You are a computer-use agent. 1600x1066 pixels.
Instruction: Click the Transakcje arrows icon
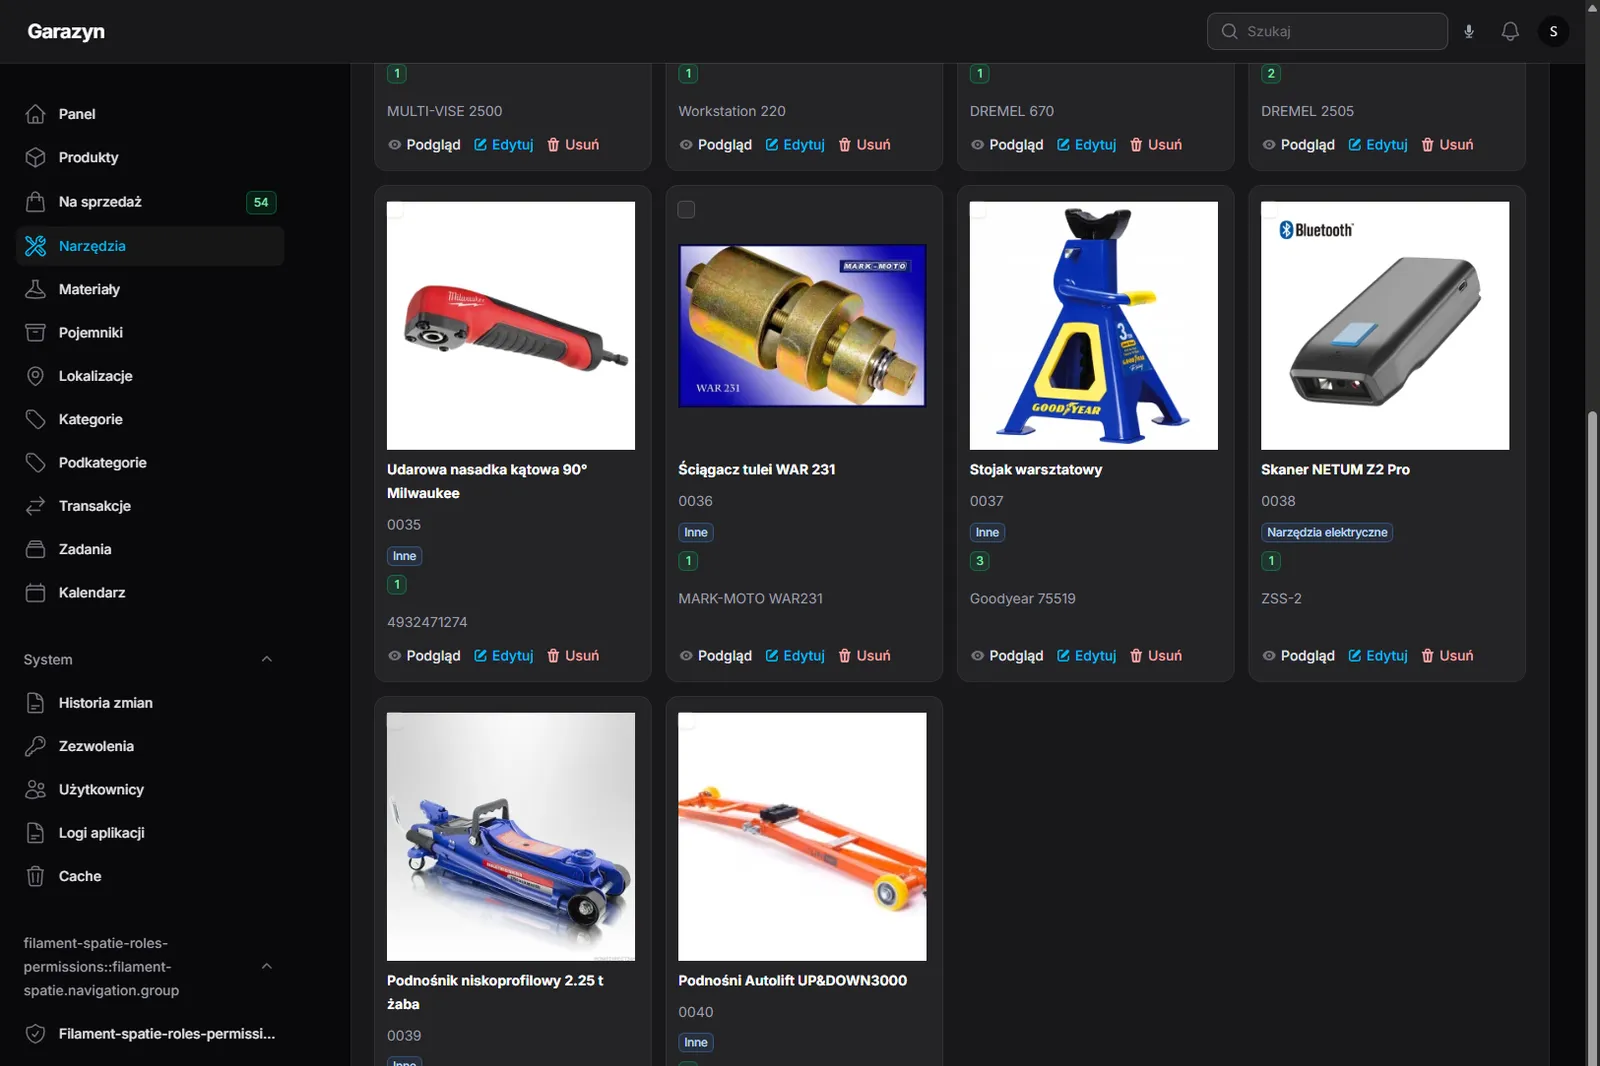coord(35,506)
